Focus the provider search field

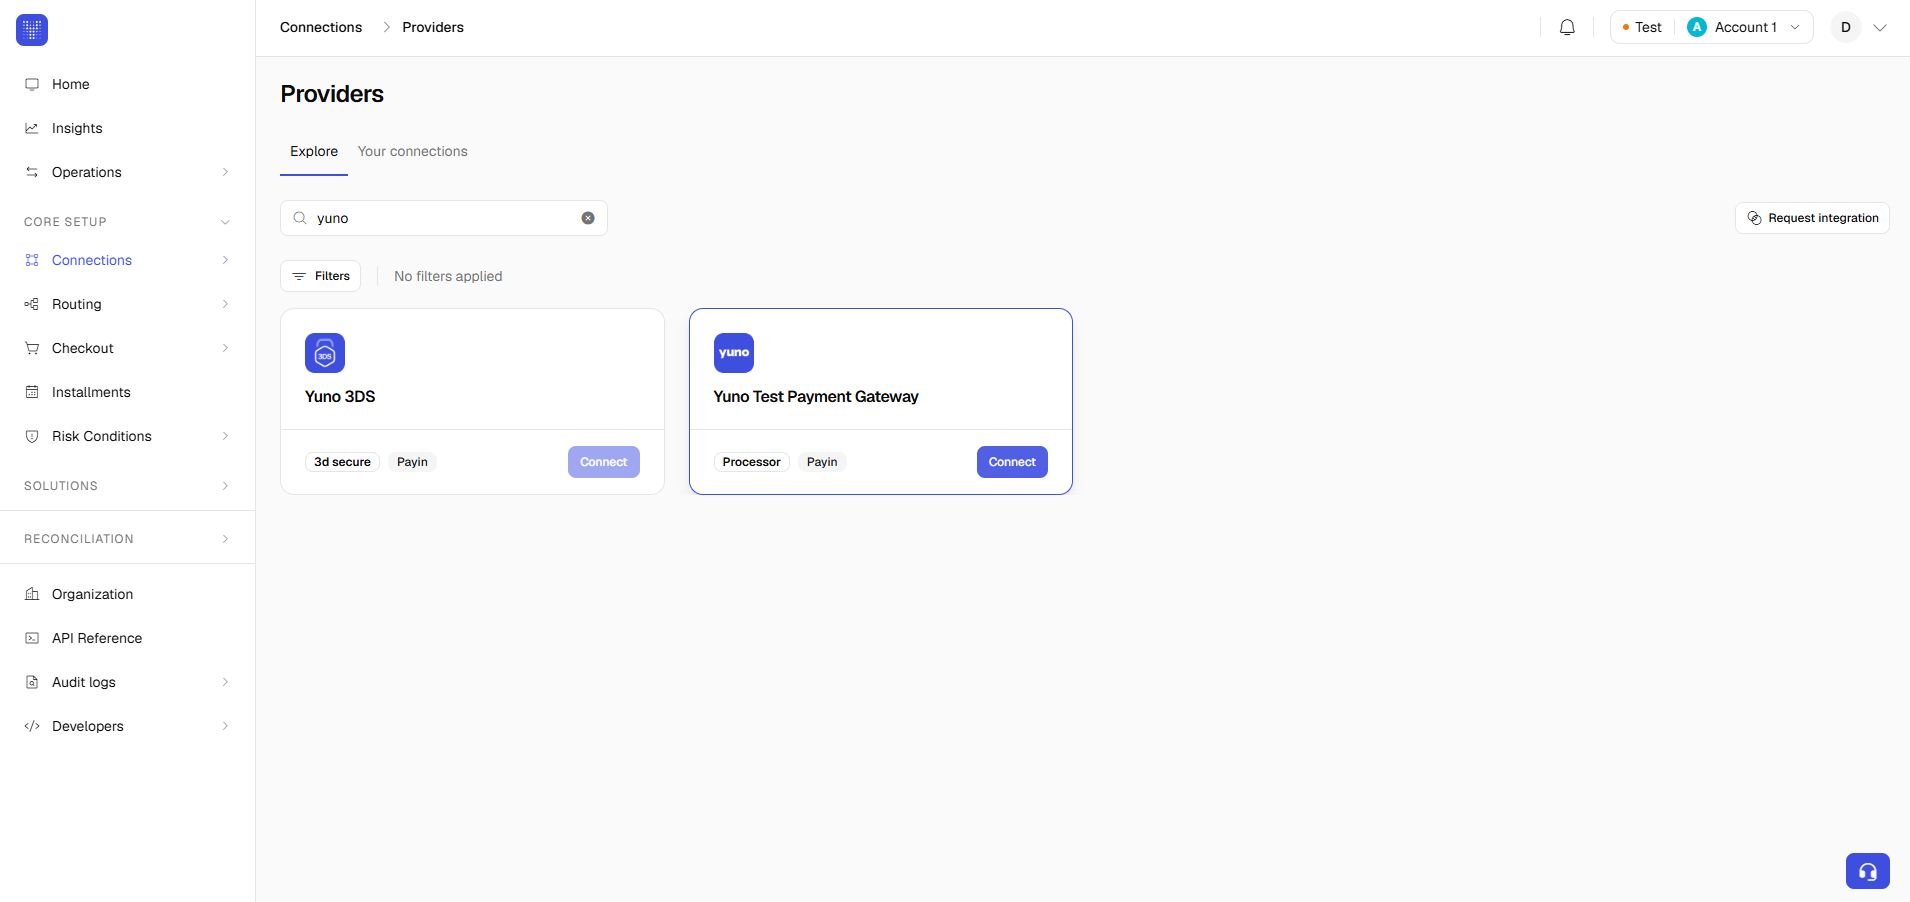pos(444,218)
